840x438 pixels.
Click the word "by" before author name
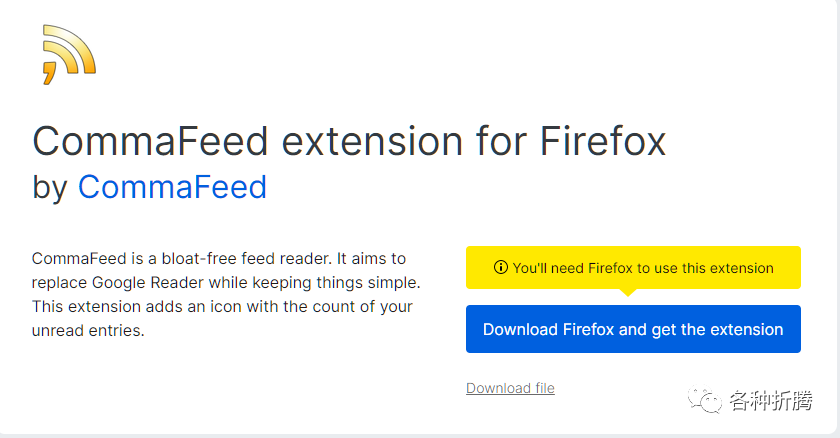click(50, 187)
